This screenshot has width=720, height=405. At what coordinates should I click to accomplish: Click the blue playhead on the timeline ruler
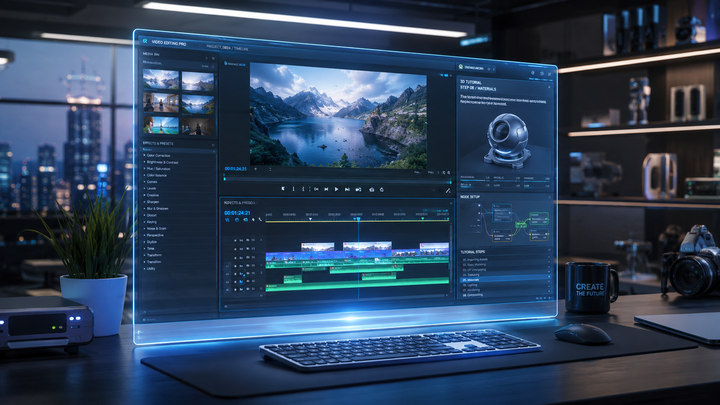358,219
